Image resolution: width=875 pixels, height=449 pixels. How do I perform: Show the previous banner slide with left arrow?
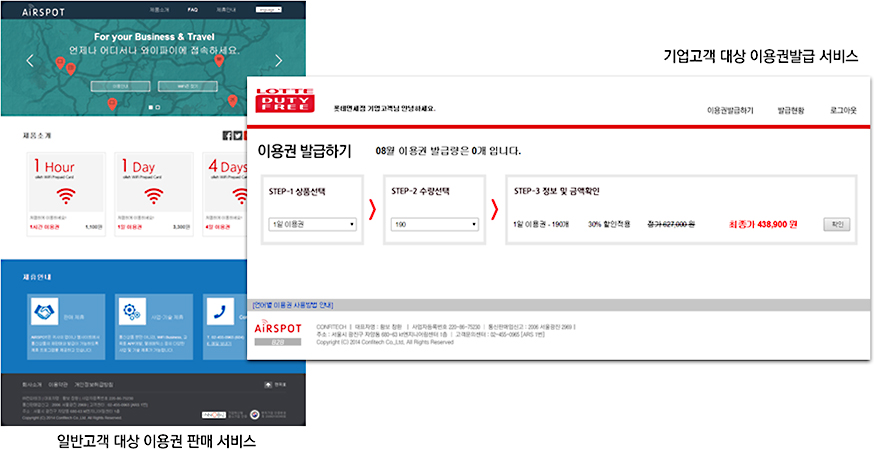30,61
